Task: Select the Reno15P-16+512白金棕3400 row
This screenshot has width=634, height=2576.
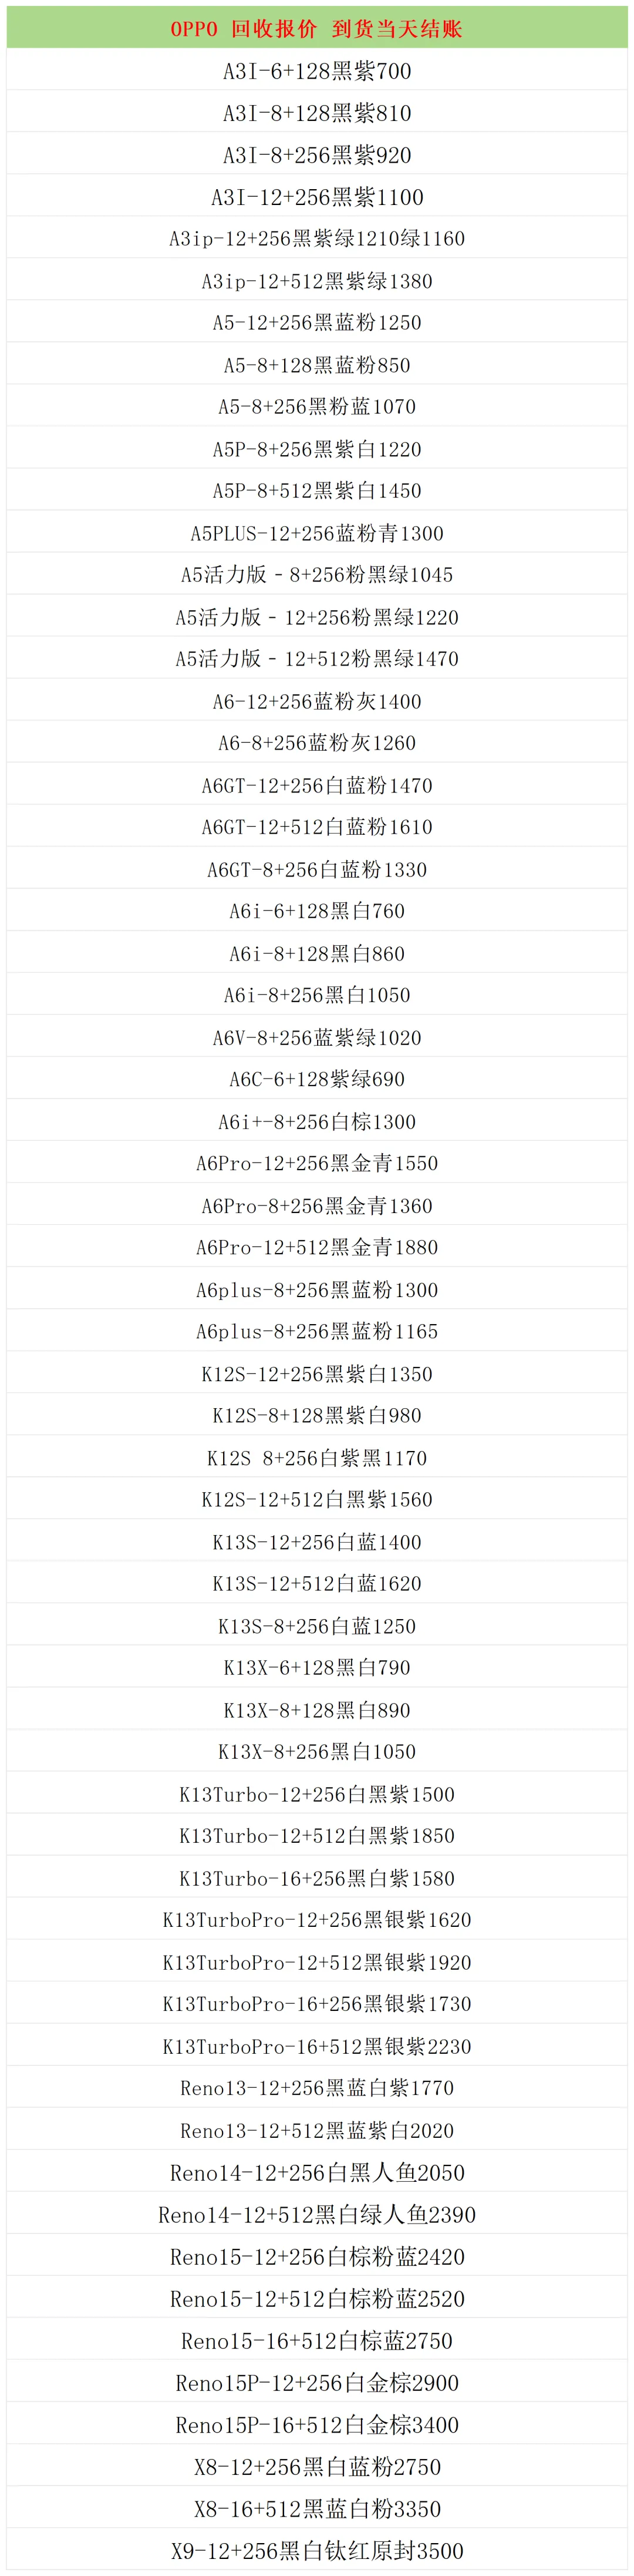Action: [317, 2423]
